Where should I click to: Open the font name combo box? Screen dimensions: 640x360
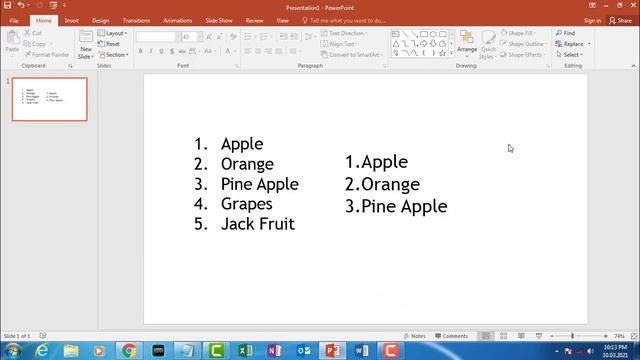pyautogui.click(x=158, y=37)
